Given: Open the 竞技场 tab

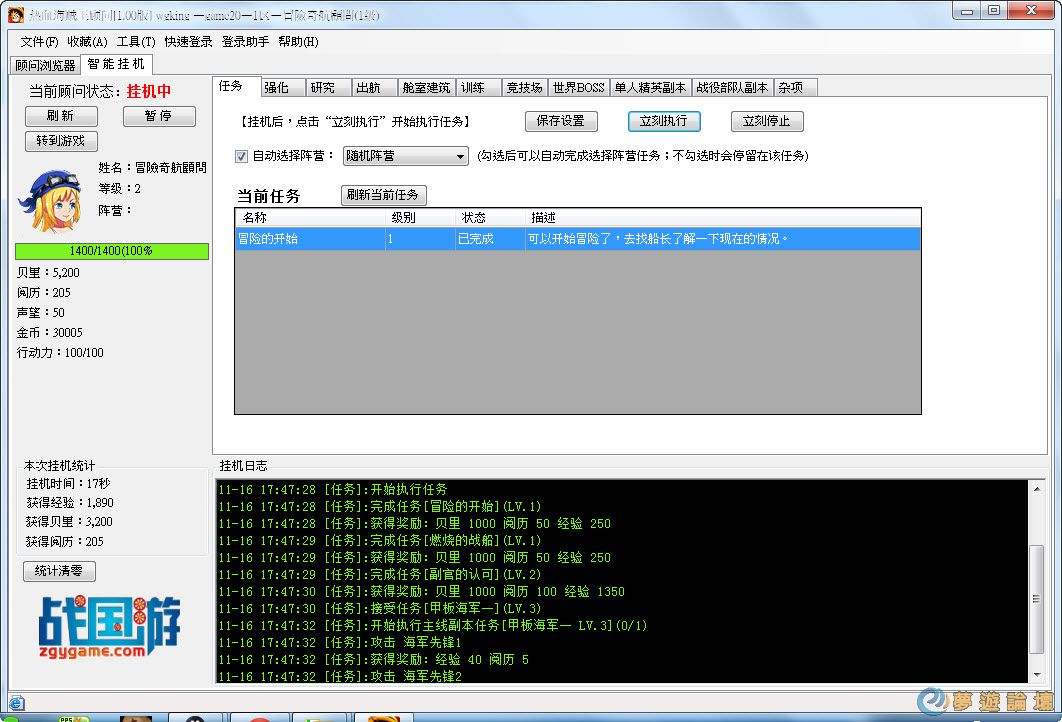Looking at the screenshot, I should click(524, 88).
